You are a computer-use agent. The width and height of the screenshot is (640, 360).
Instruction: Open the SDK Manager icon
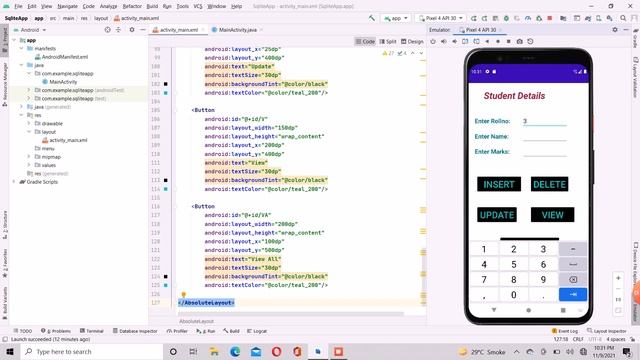[x=609, y=18]
